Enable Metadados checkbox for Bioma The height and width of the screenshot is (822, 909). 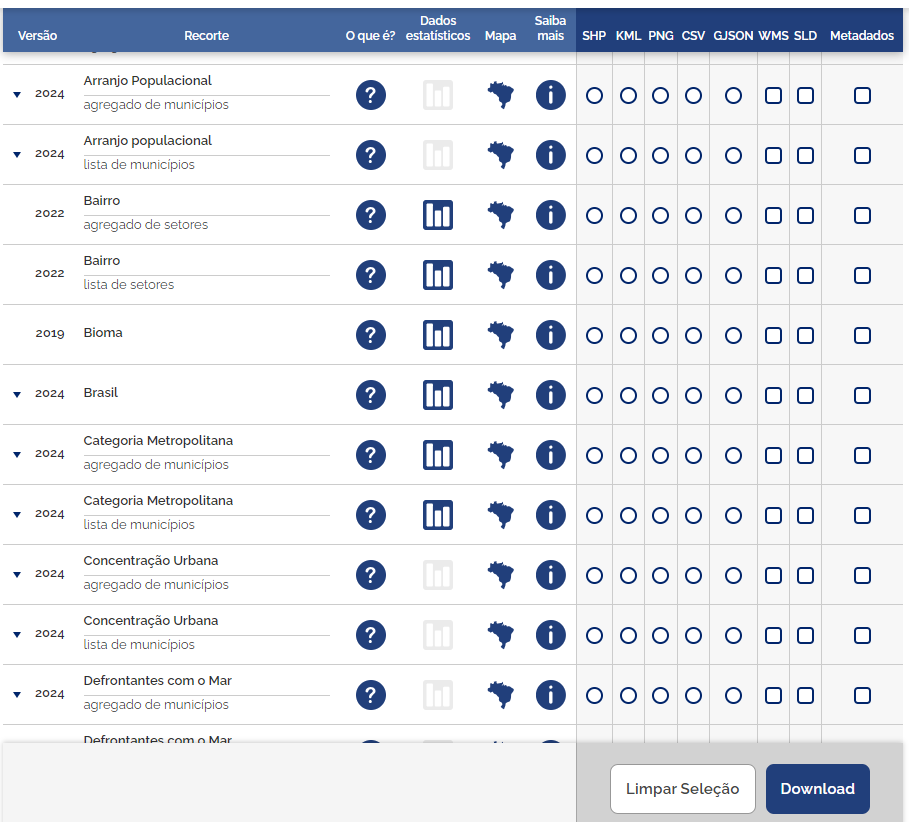pos(862,335)
